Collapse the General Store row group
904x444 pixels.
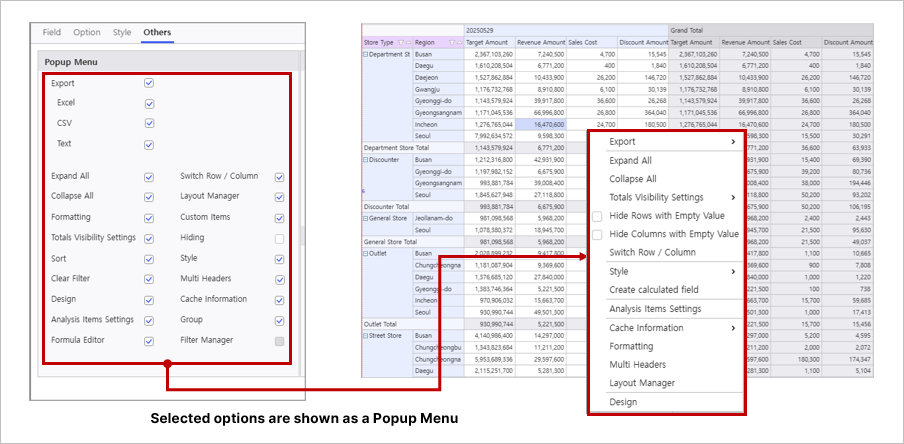click(x=366, y=218)
